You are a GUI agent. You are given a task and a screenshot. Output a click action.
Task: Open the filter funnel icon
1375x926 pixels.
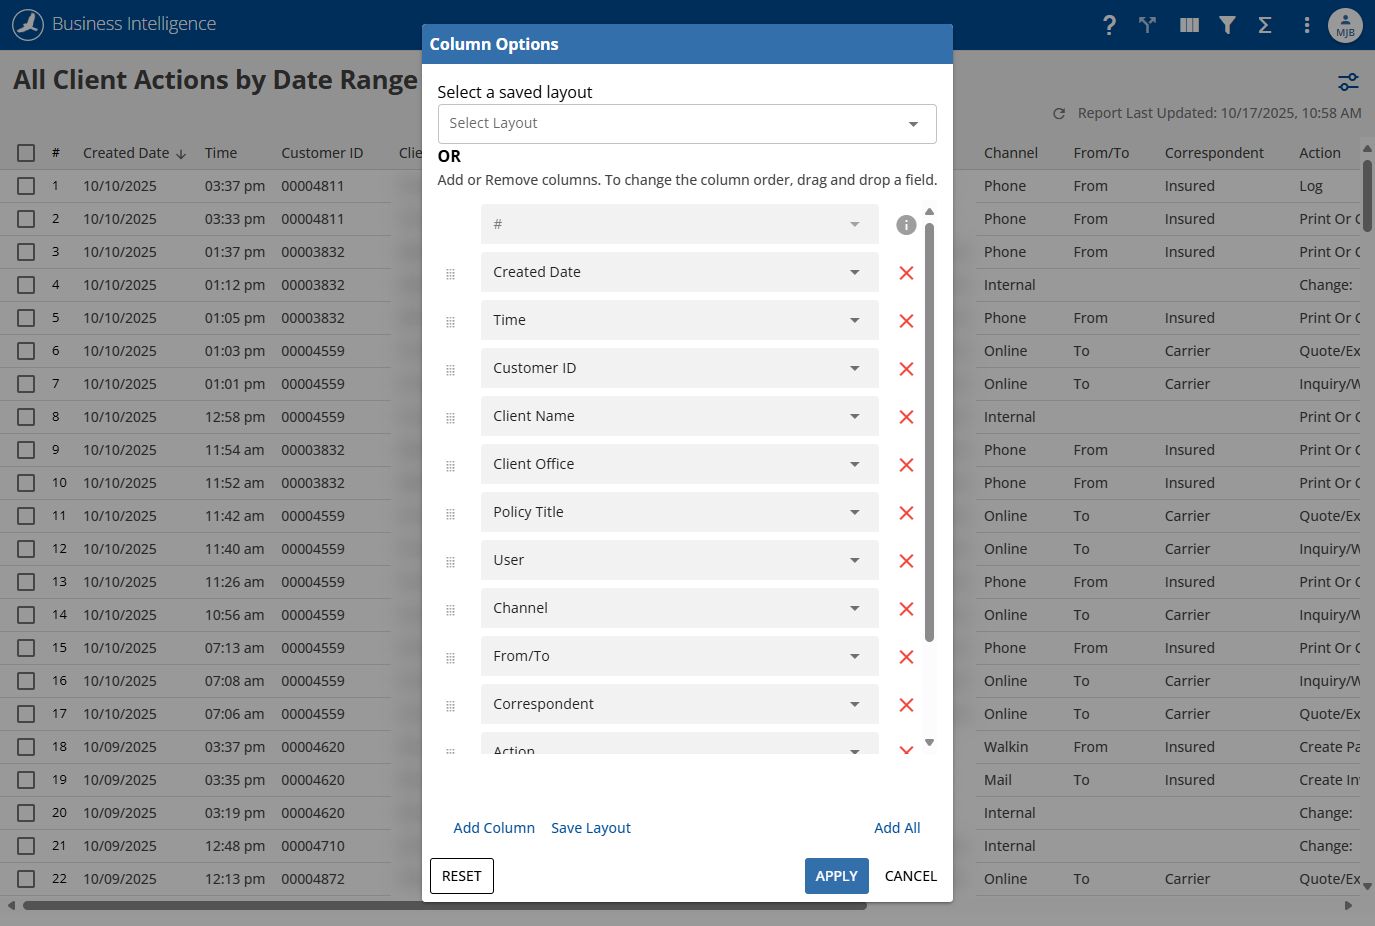1227,25
